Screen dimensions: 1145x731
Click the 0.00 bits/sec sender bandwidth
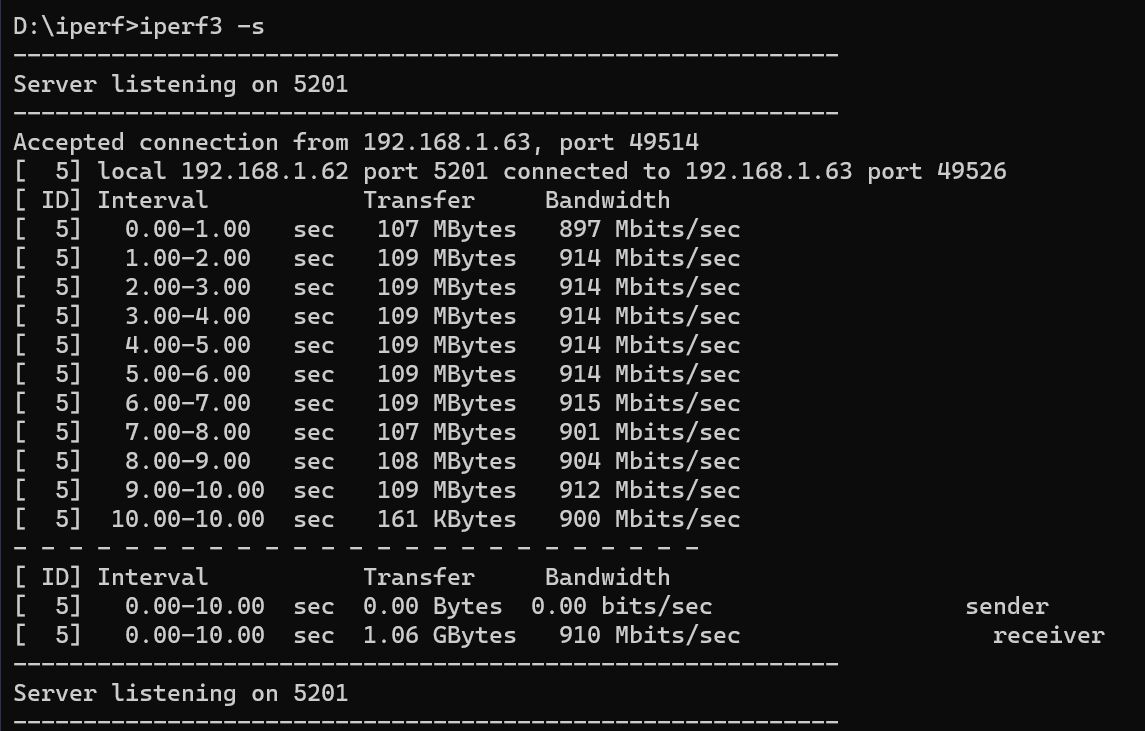(621, 606)
